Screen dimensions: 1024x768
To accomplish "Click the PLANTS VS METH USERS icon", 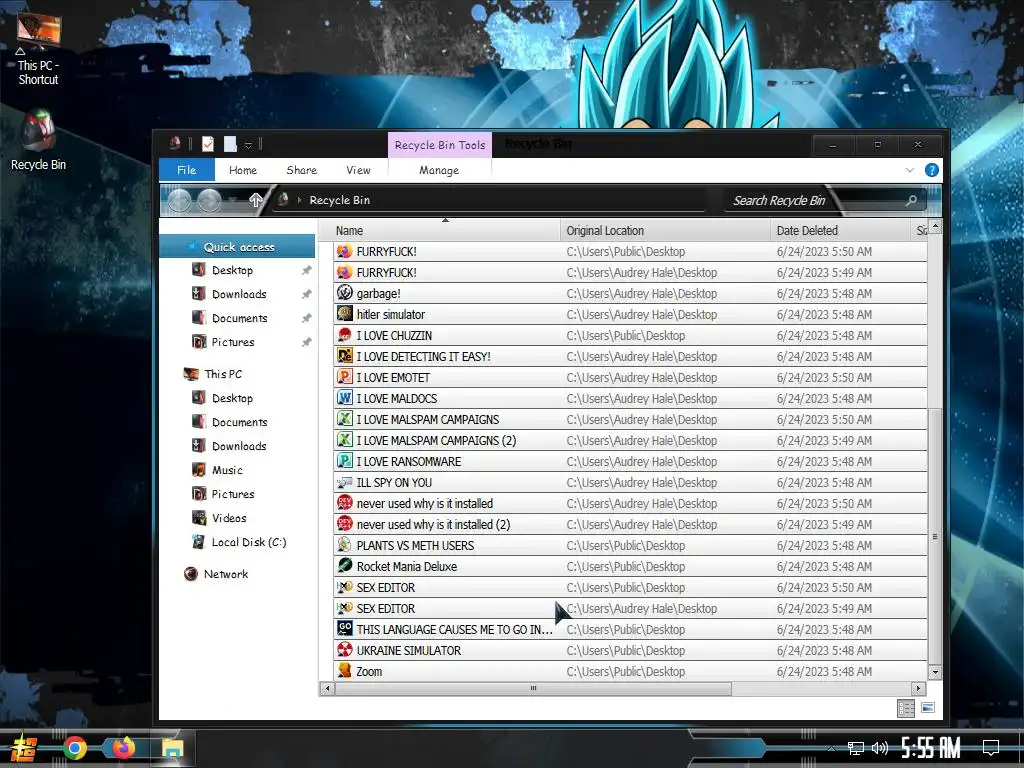I will click(345, 545).
